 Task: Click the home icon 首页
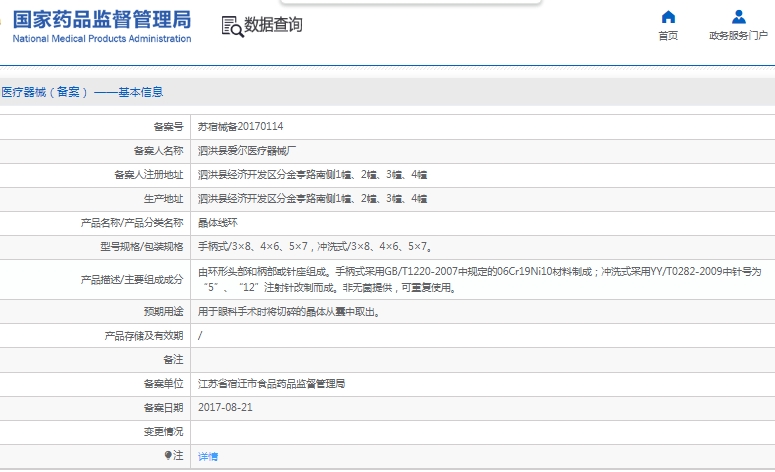pos(668,17)
